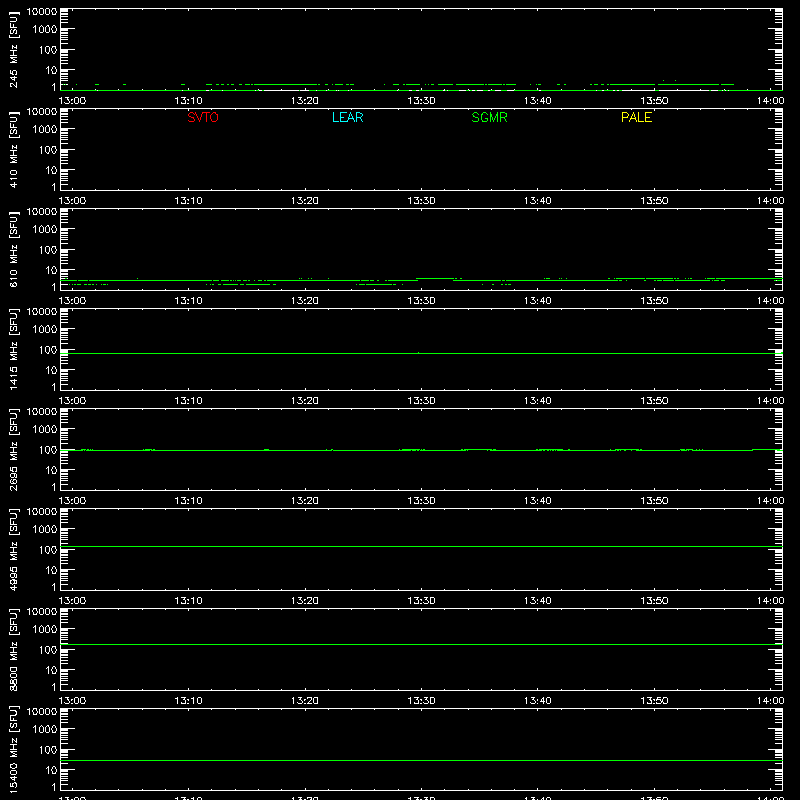Select the 245 MHz [SFU] axis title

coord(13,49)
